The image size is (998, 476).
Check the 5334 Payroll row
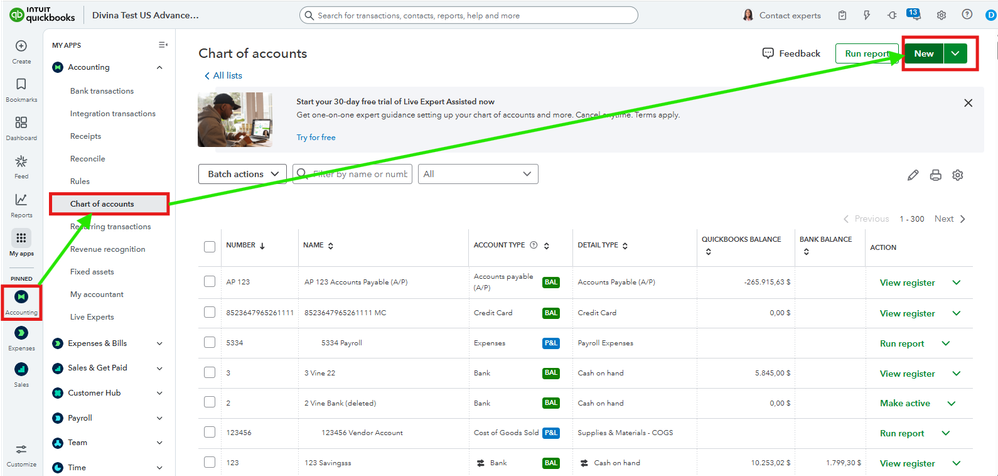[x=209, y=342]
